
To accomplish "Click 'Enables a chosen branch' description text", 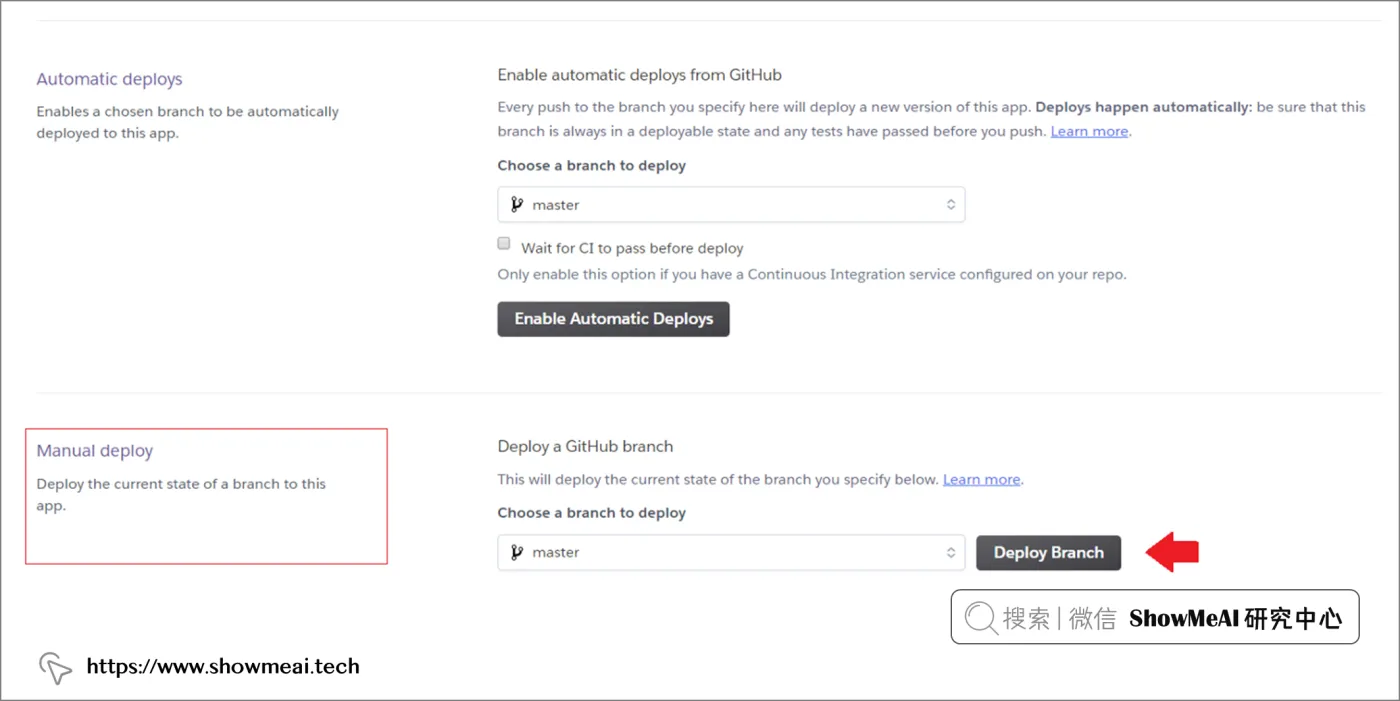I will [188, 122].
